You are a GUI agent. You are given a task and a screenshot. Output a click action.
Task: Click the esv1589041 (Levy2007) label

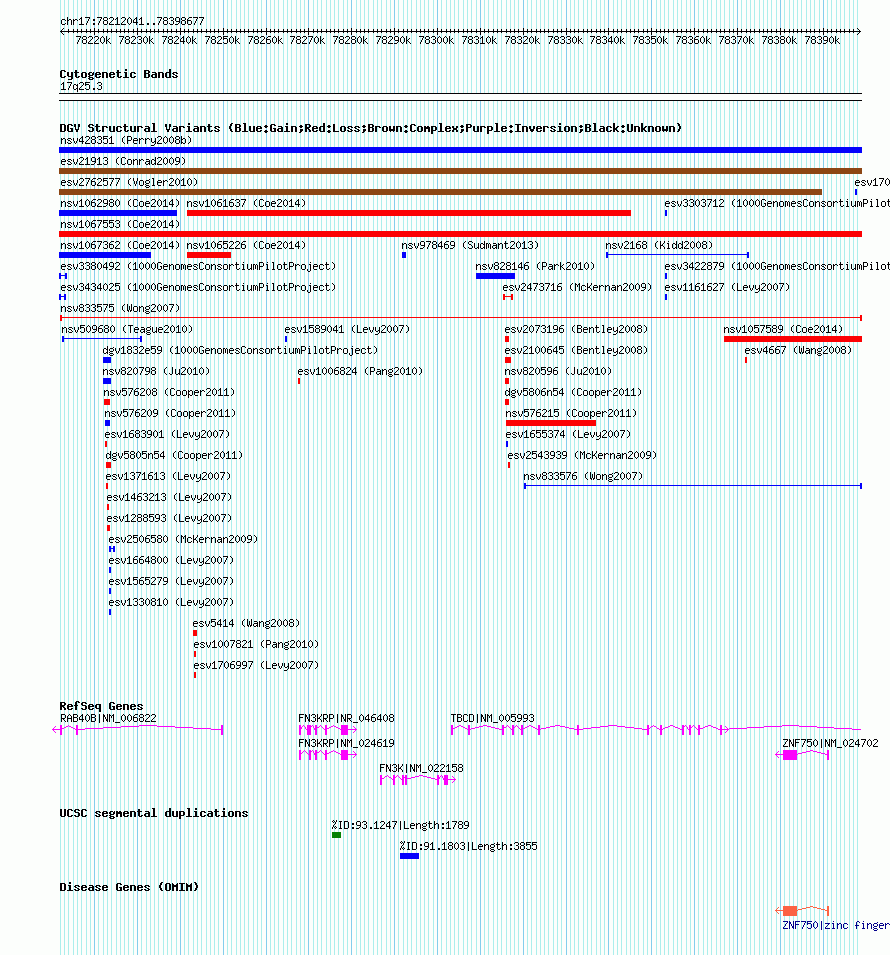click(x=347, y=329)
